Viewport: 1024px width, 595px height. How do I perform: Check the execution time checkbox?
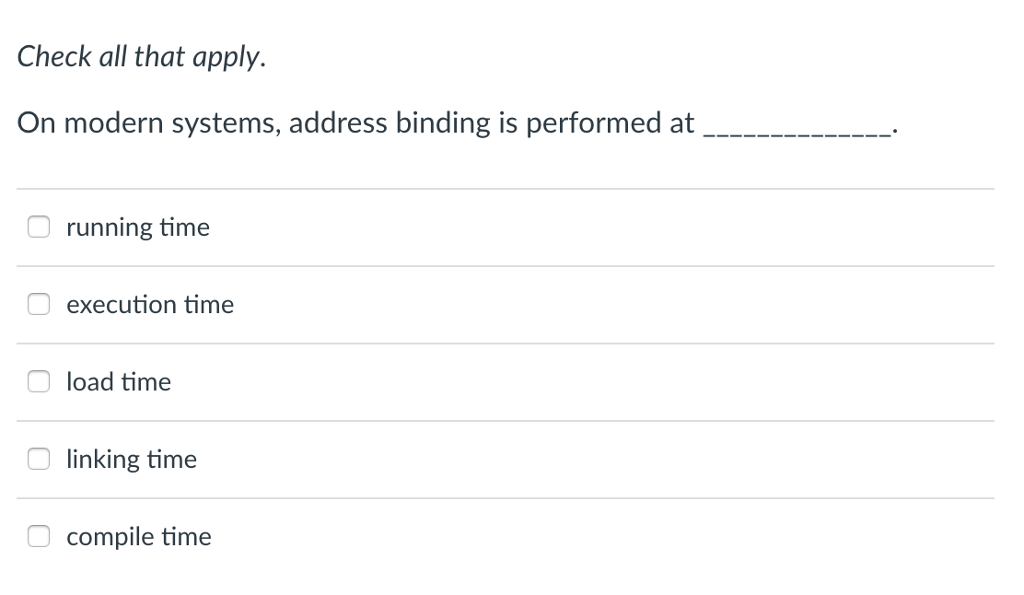pyautogui.click(x=38, y=304)
